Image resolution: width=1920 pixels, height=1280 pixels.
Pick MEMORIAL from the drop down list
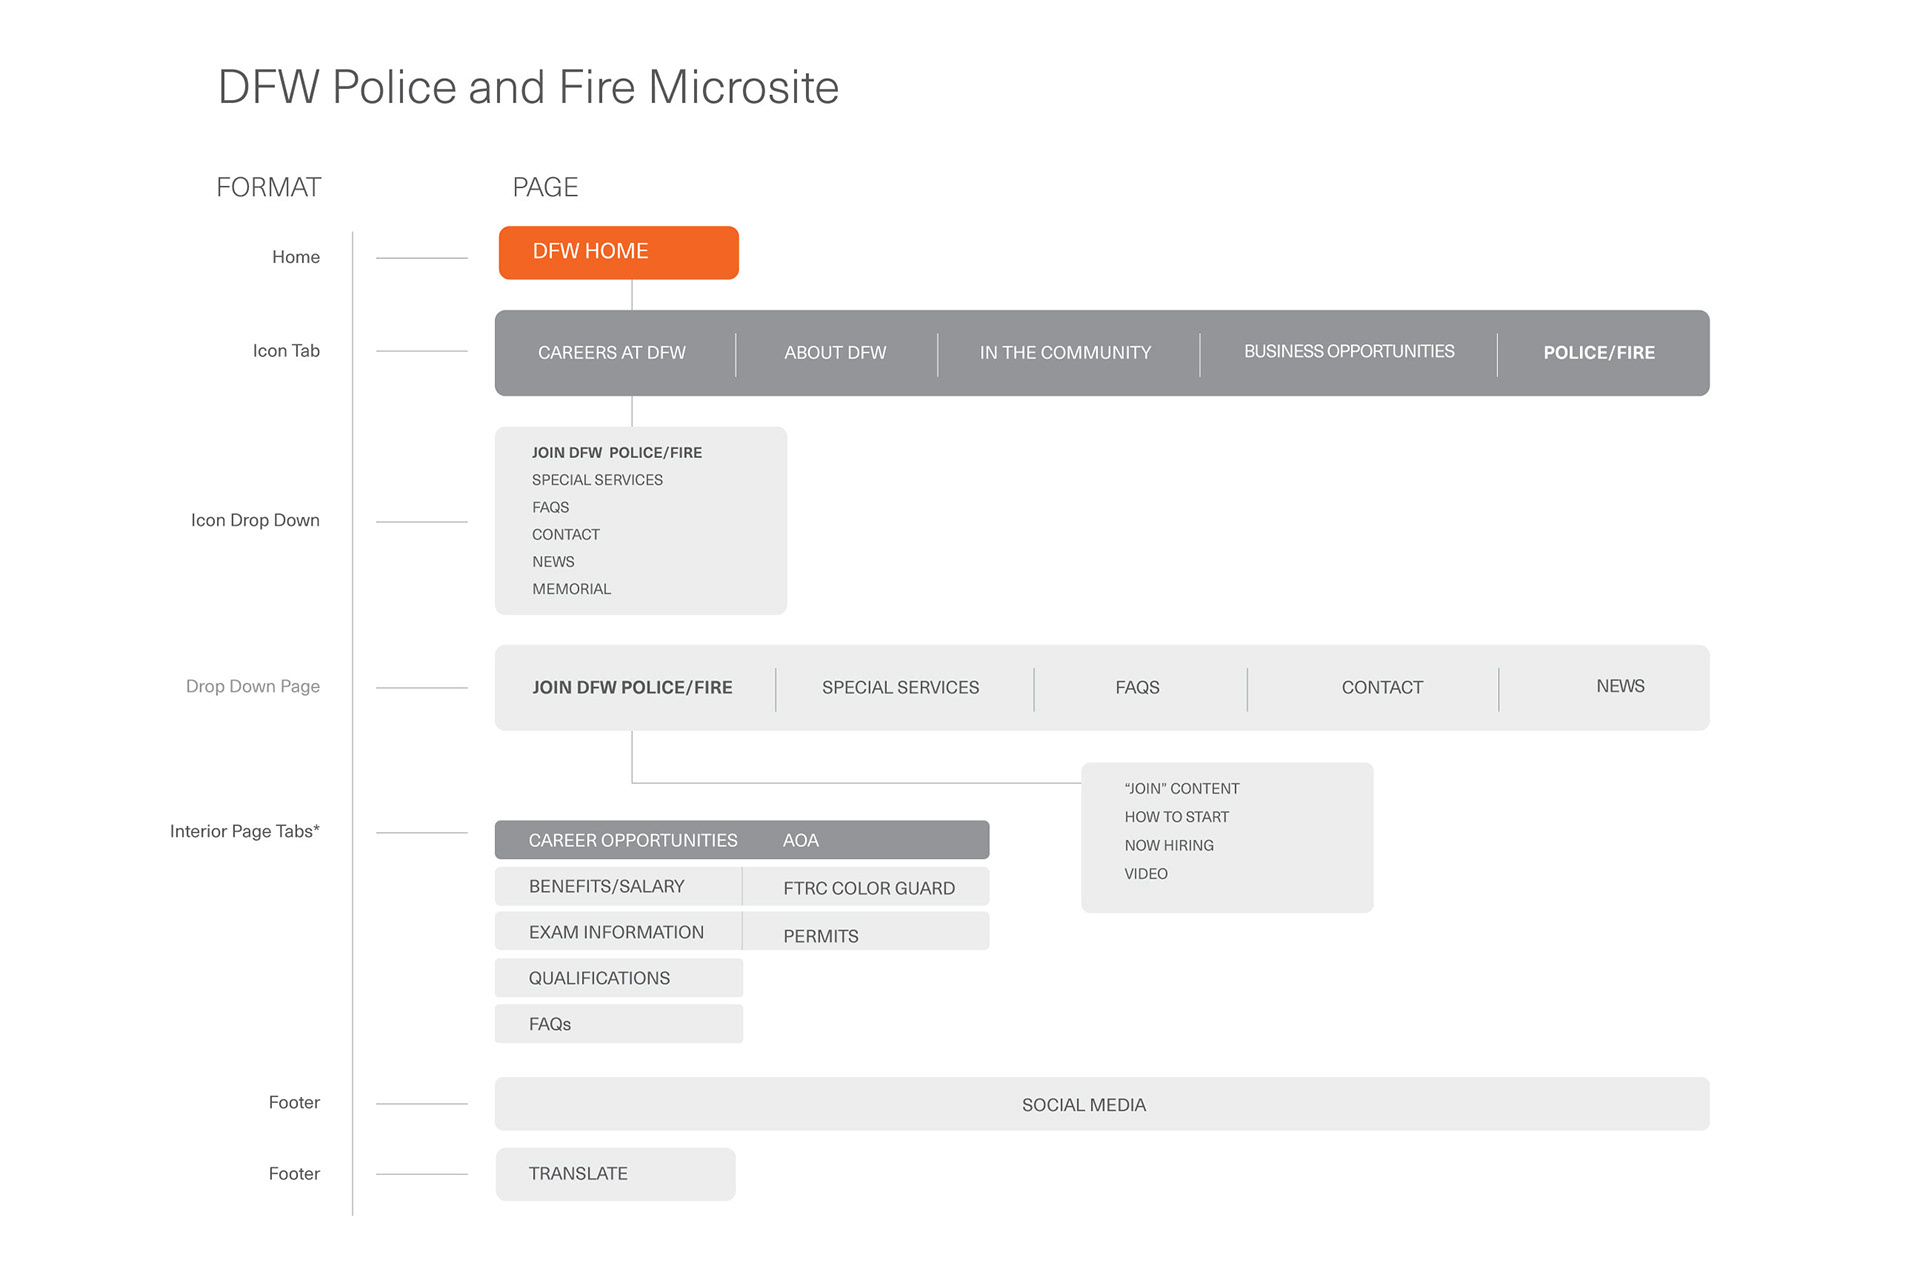pyautogui.click(x=571, y=589)
